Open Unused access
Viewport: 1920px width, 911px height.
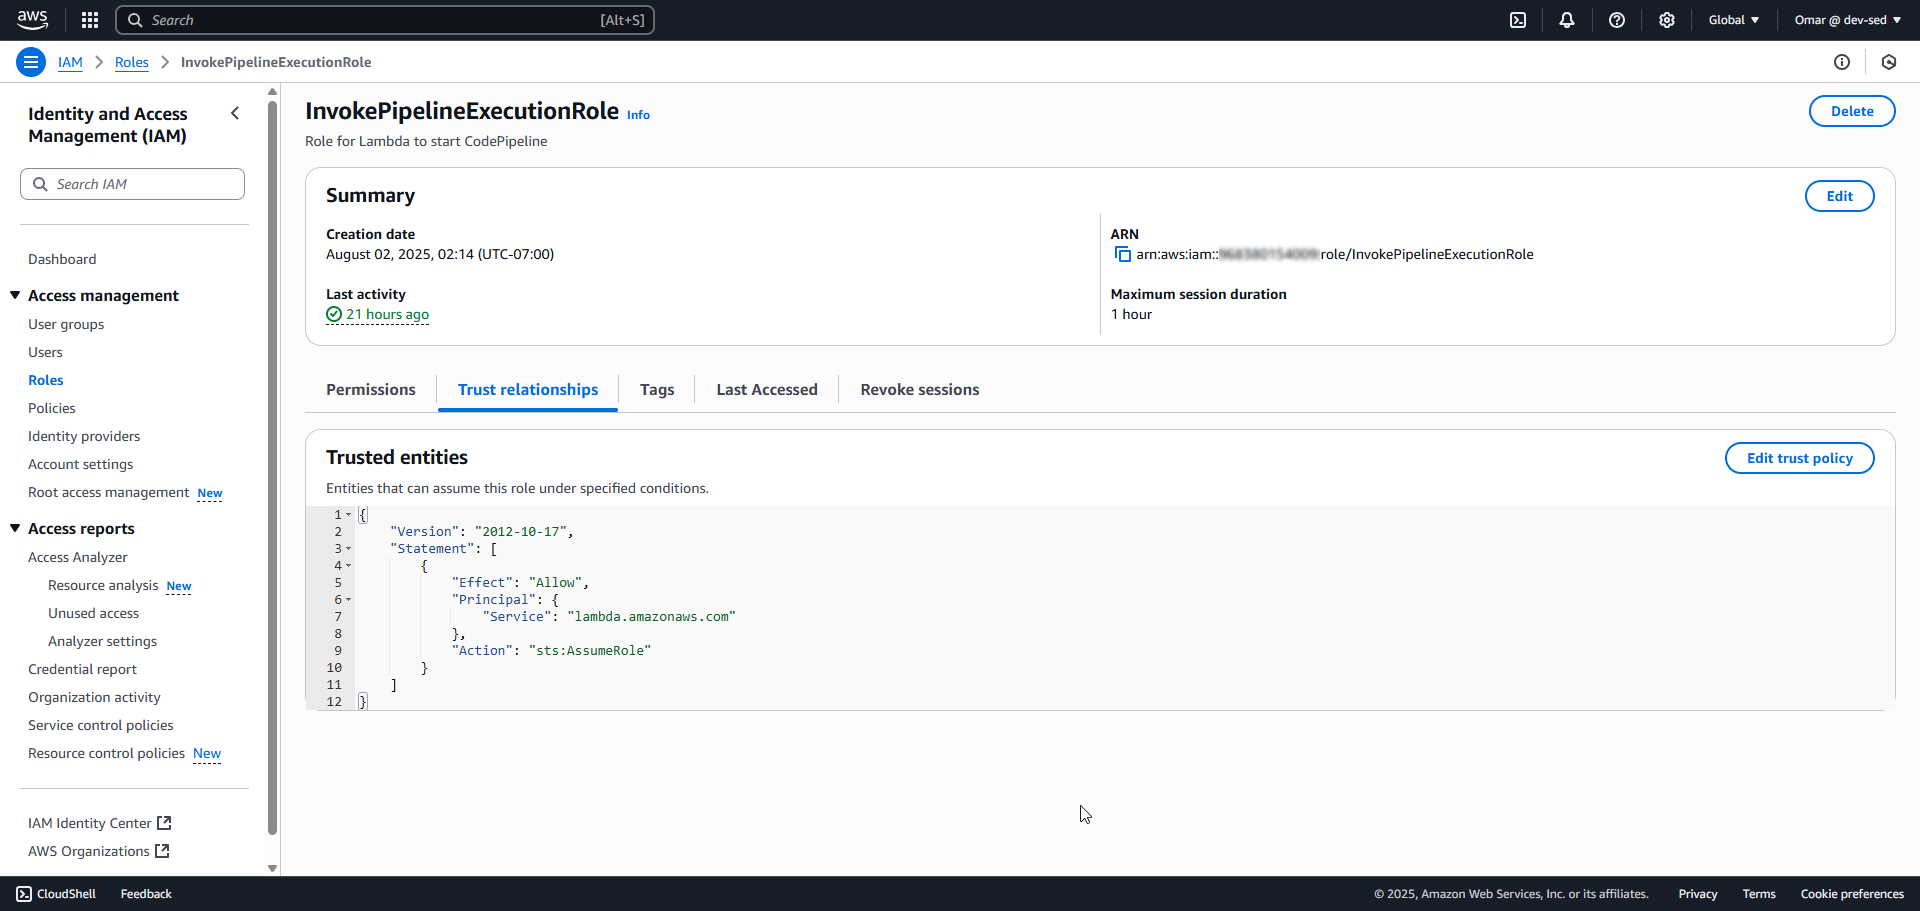point(94,613)
